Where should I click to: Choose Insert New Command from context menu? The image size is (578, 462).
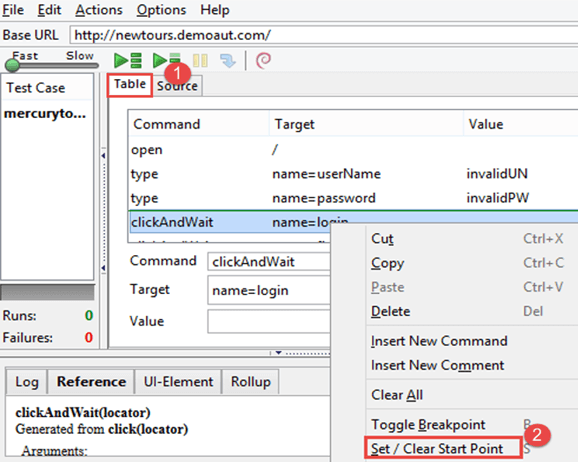(x=439, y=341)
